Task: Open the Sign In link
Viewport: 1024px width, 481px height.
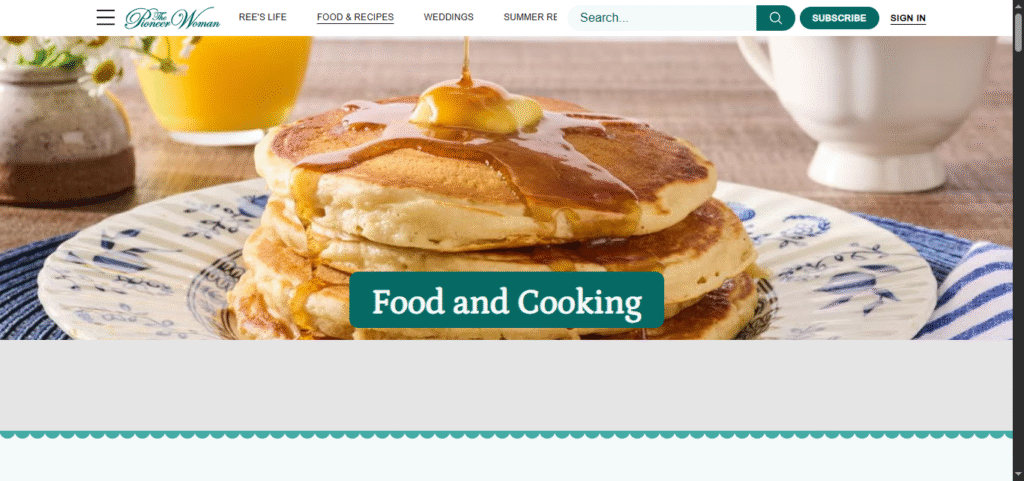Action: 908,18
